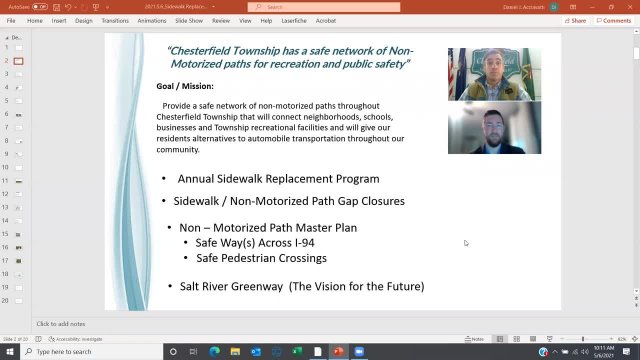
Task: Open Outlook from taskbar
Action: click(256, 351)
